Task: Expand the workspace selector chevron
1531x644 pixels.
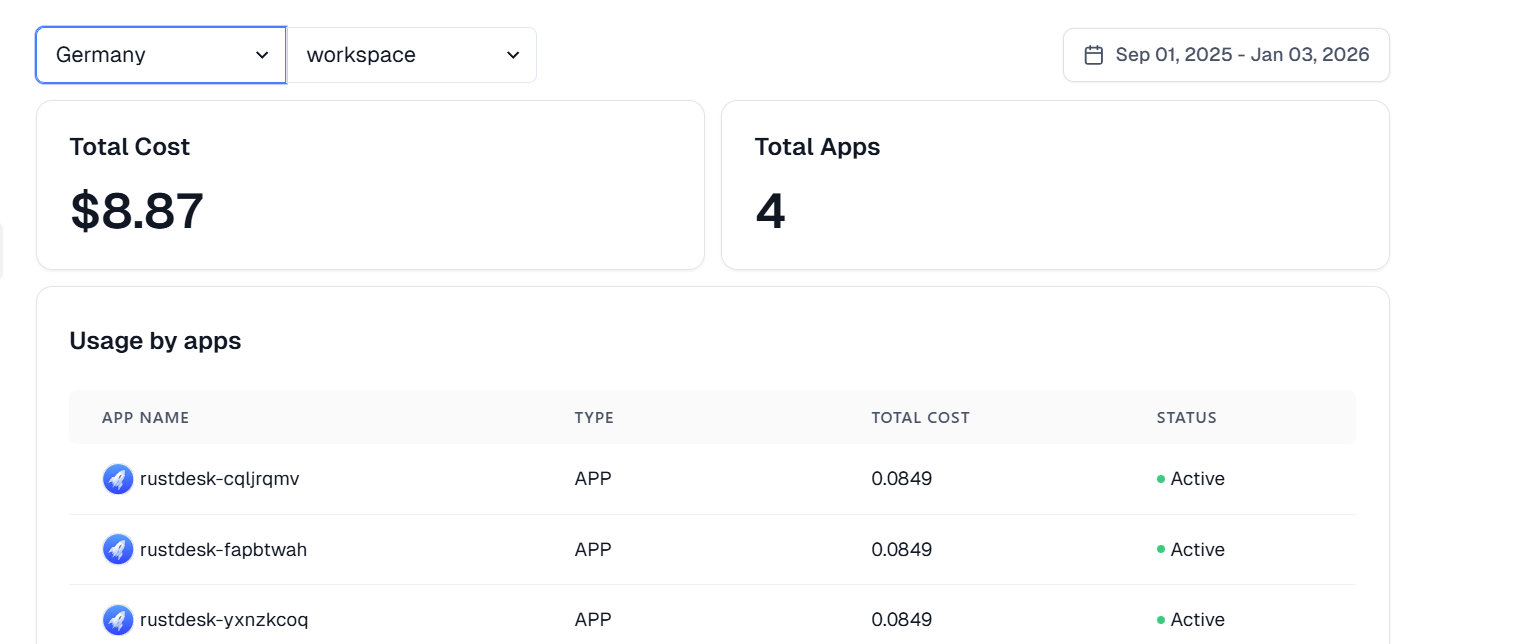Action: [513, 55]
